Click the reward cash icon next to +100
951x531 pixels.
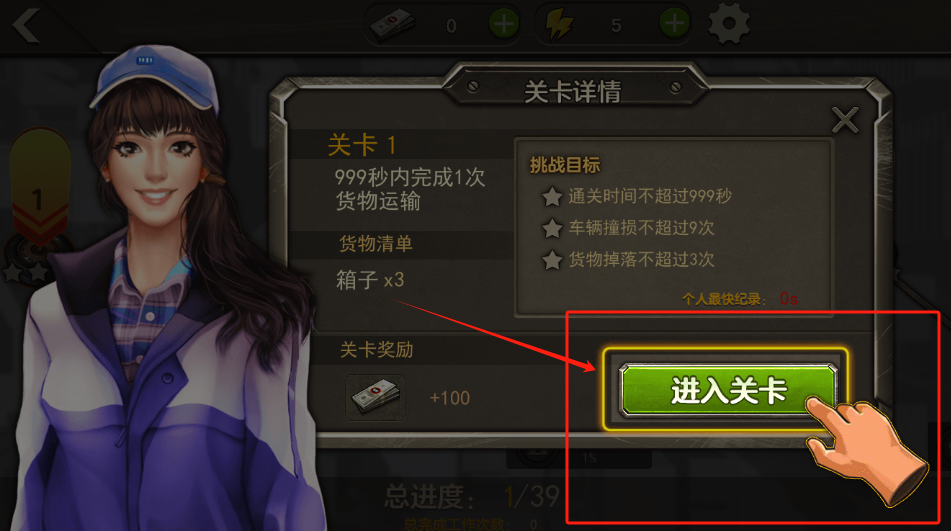point(375,398)
